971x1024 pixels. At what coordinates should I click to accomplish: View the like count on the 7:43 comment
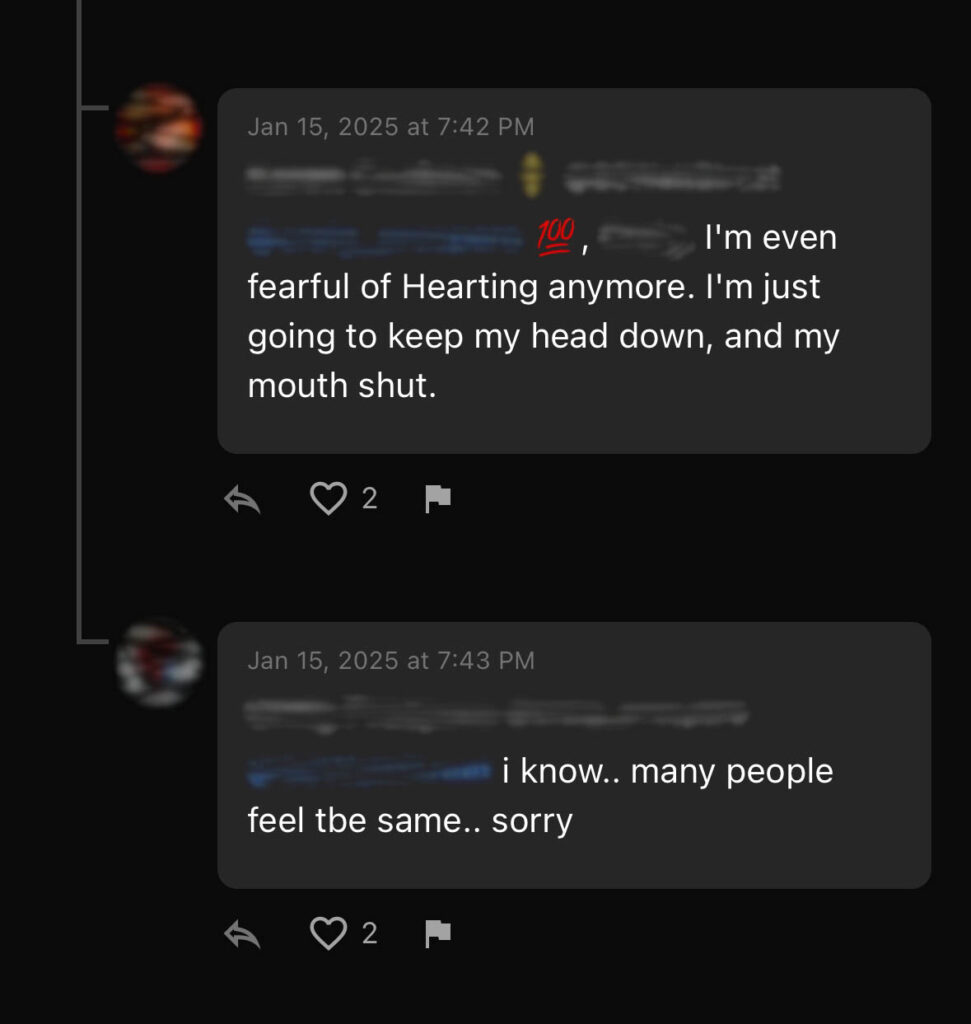pos(369,933)
